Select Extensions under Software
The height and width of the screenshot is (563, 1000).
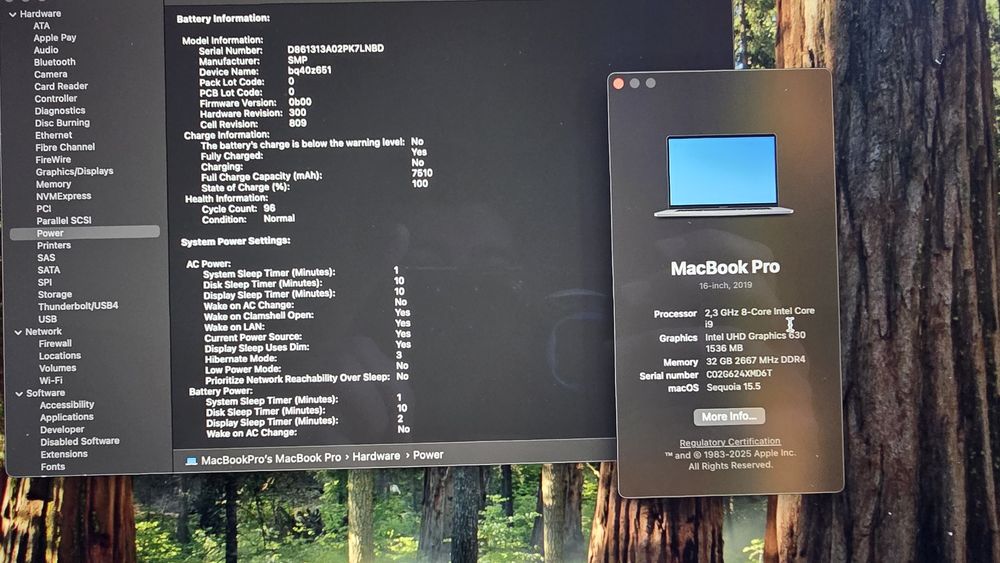point(64,455)
